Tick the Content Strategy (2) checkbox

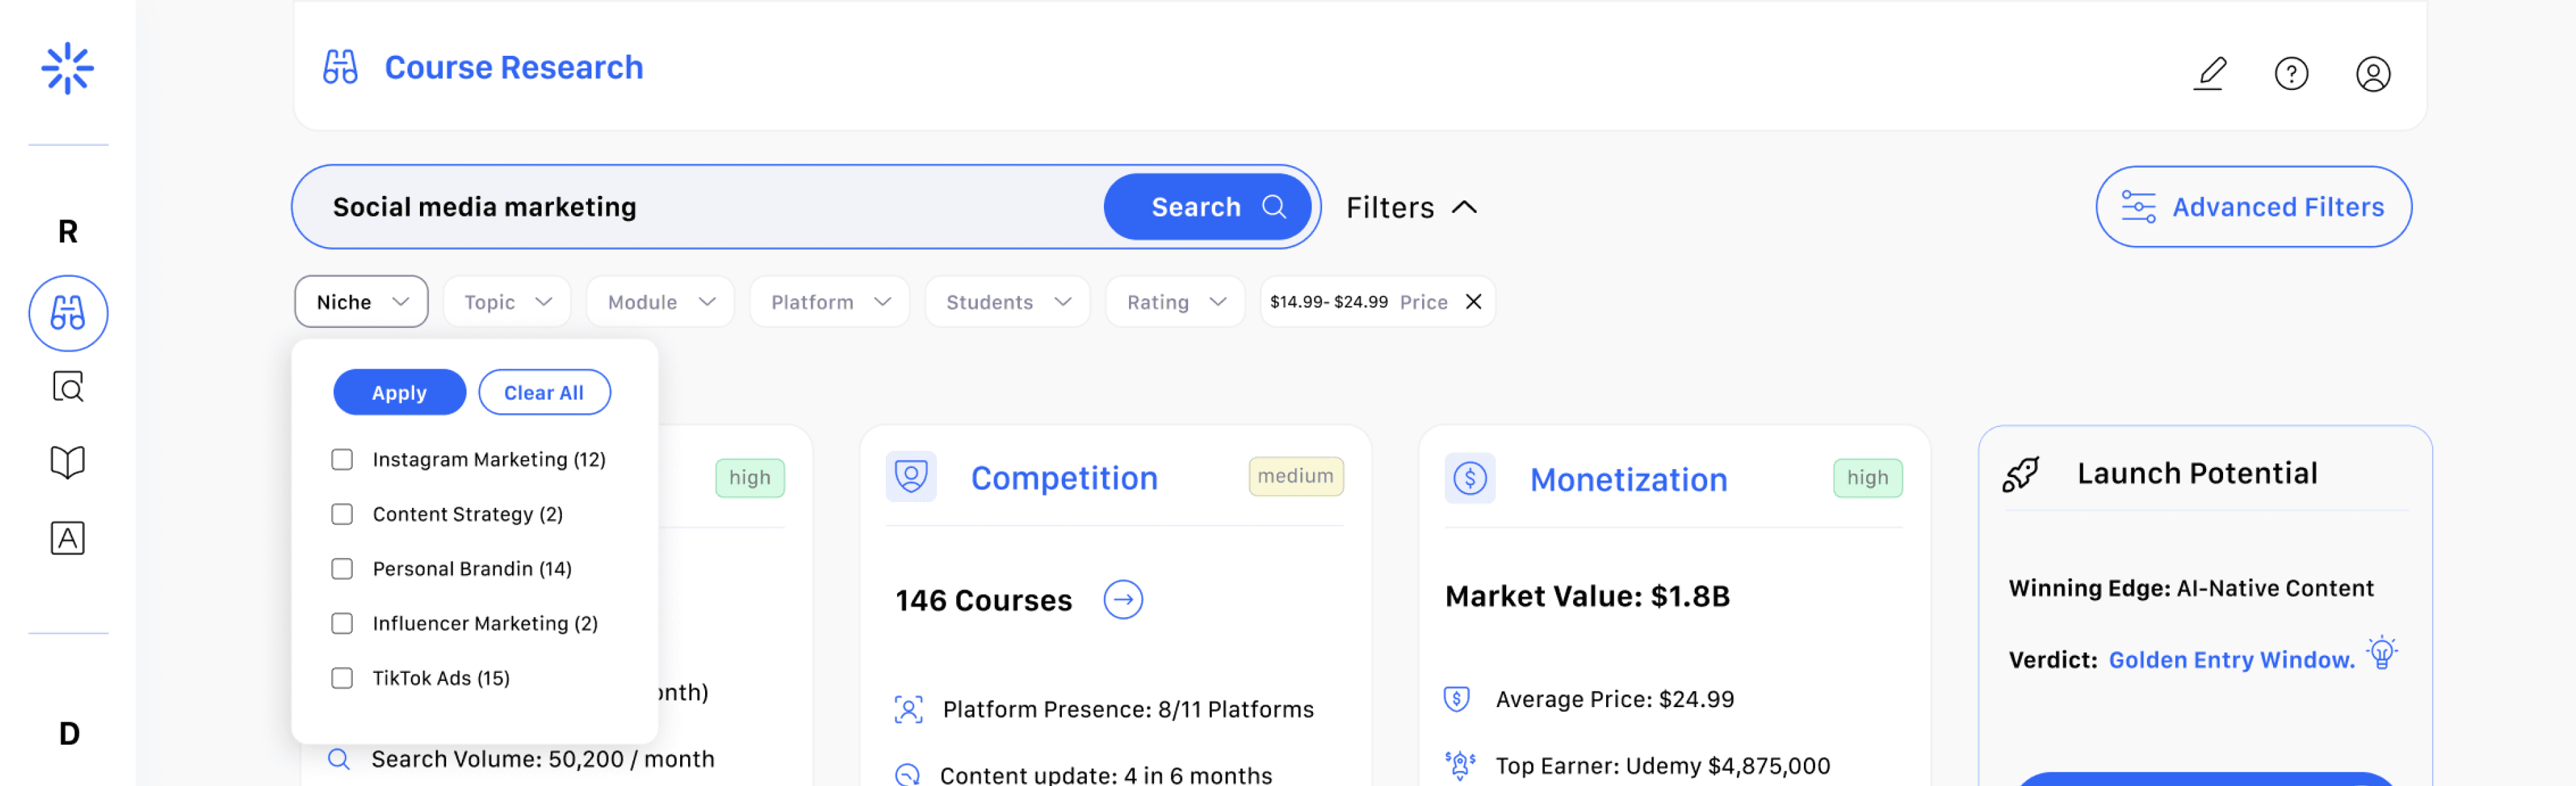pyautogui.click(x=342, y=514)
